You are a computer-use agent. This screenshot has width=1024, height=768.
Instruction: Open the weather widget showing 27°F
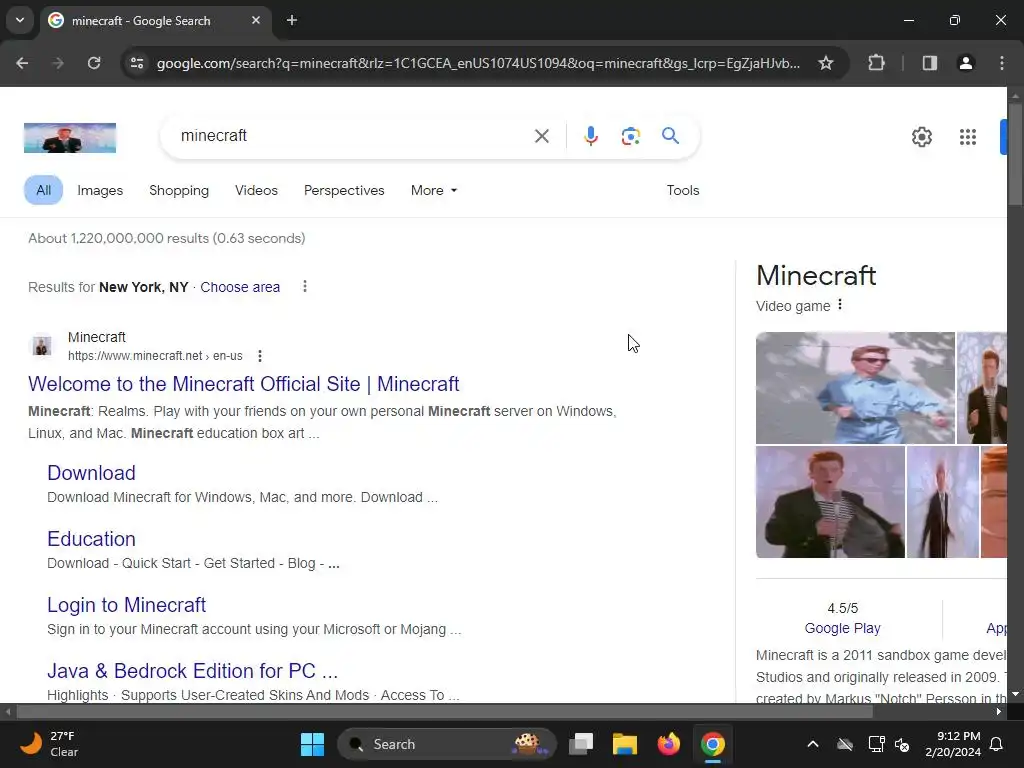[50, 744]
